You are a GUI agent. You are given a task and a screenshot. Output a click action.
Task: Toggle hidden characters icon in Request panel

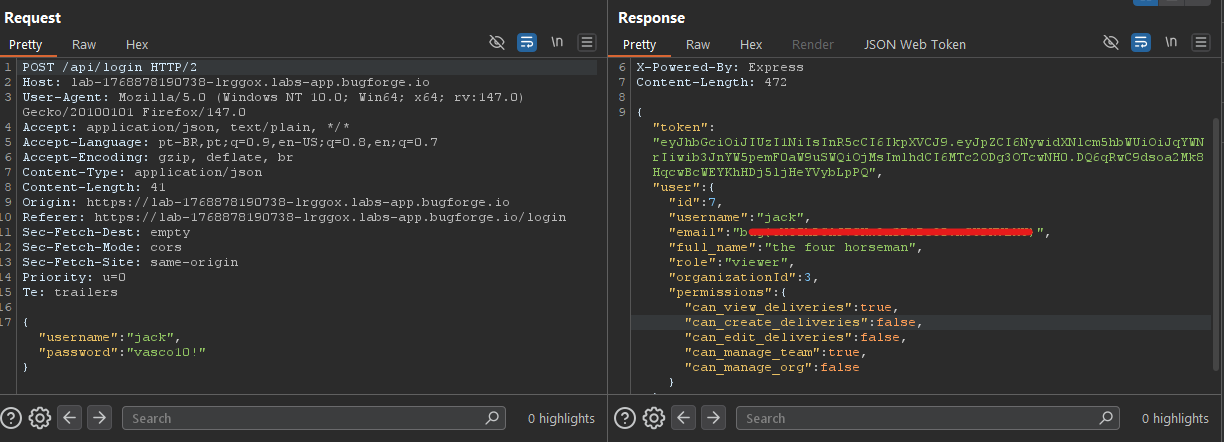coord(496,43)
